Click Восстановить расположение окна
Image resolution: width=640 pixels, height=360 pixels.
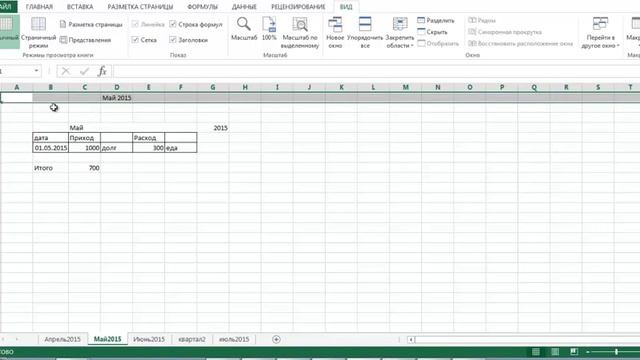(520, 43)
